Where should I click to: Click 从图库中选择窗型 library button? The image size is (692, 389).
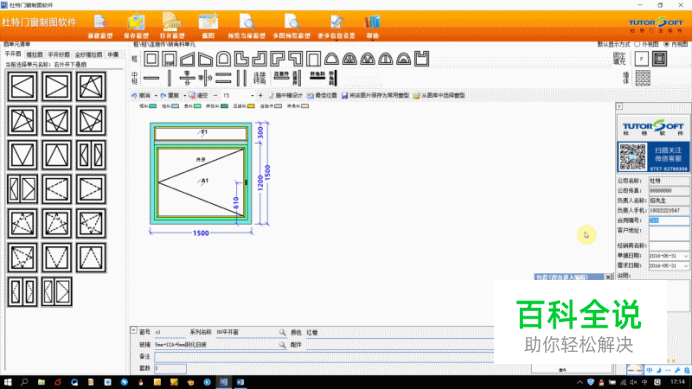[439, 95]
